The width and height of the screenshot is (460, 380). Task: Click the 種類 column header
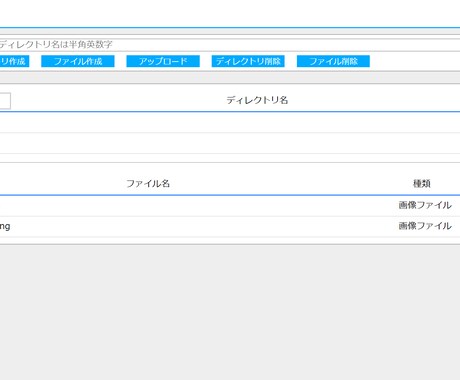(x=422, y=183)
